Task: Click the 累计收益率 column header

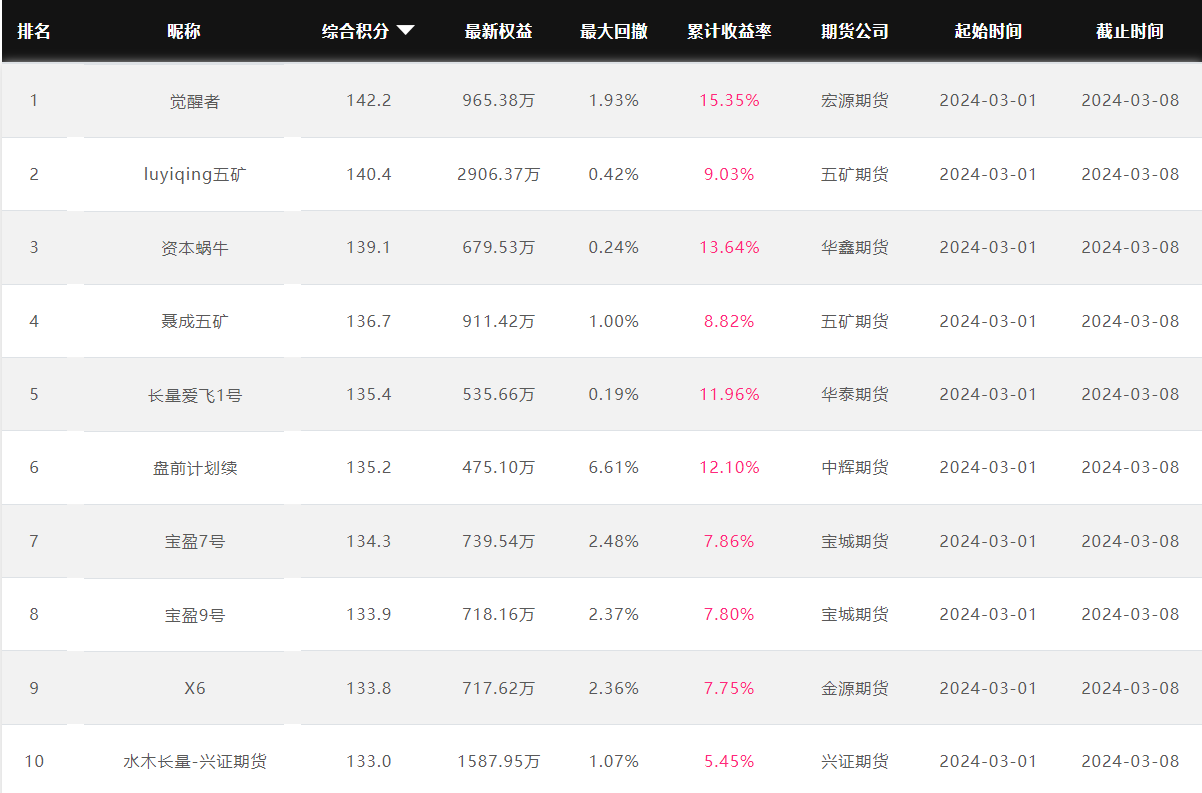Action: point(729,31)
